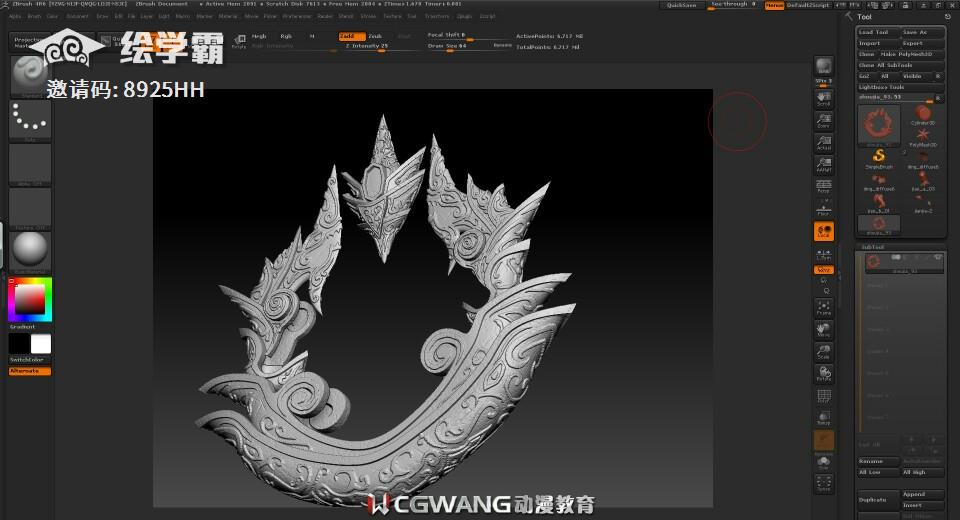960x520 pixels.
Task: Click the R button next to Visible
Action: point(937,76)
